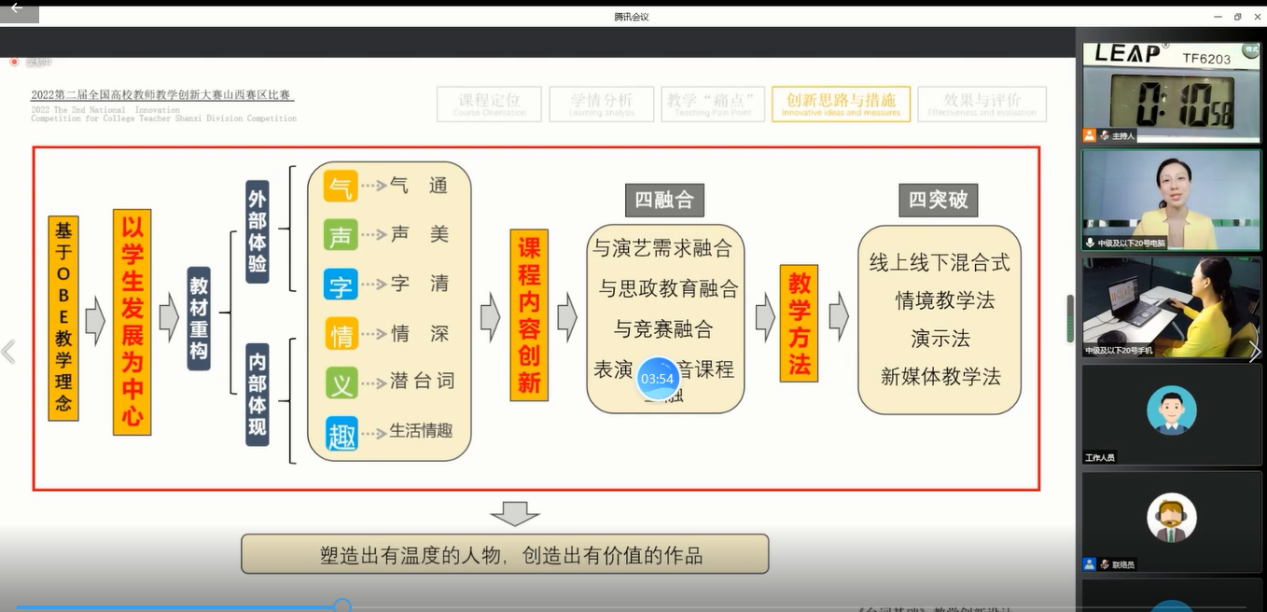The height and width of the screenshot is (612, 1267).
Task: Open the 教学"痛点" slide tab
Action: (713, 104)
